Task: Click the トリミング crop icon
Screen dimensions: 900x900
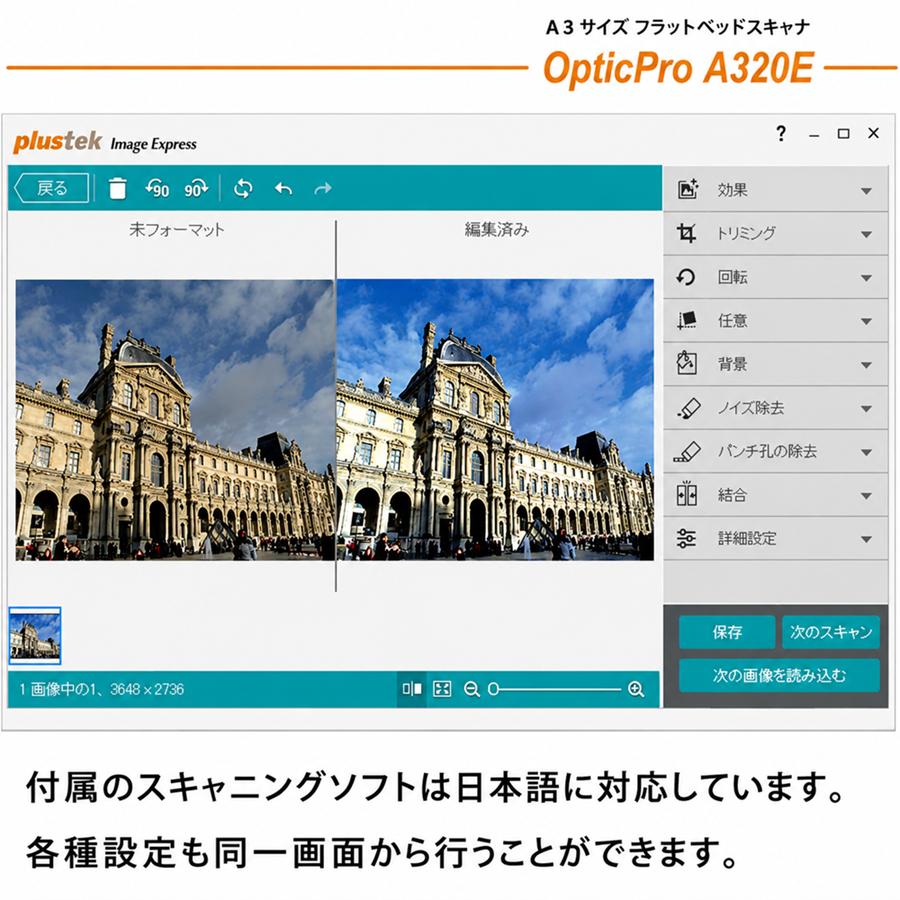Action: click(686, 232)
